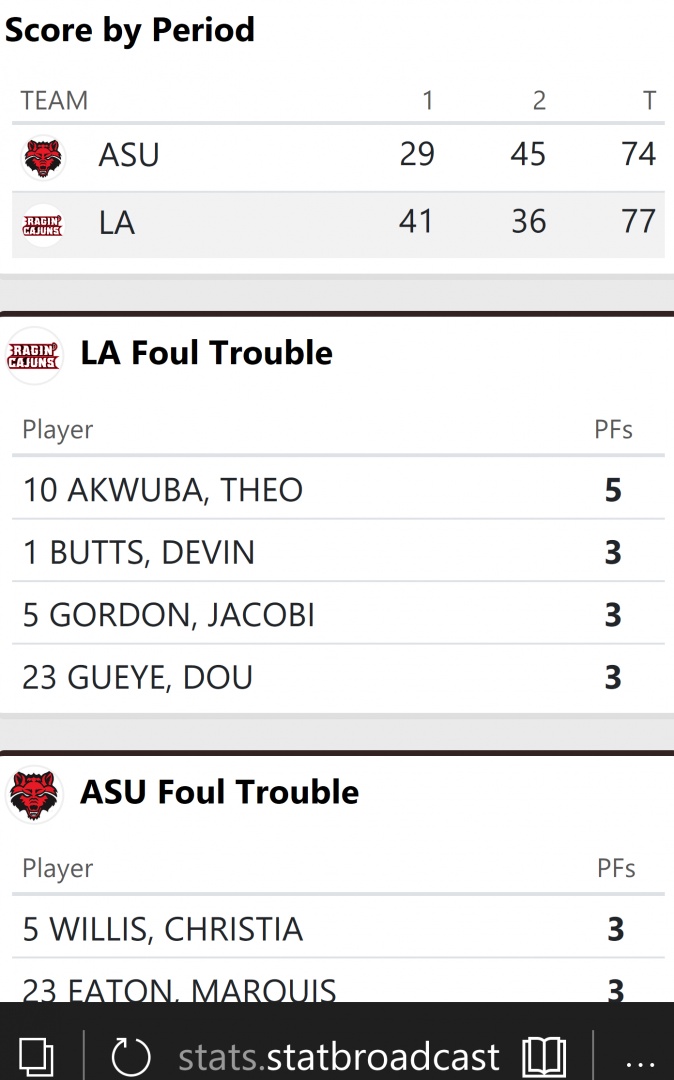Select the ASU team name in scores
The height and width of the screenshot is (1080, 674).
(x=129, y=156)
